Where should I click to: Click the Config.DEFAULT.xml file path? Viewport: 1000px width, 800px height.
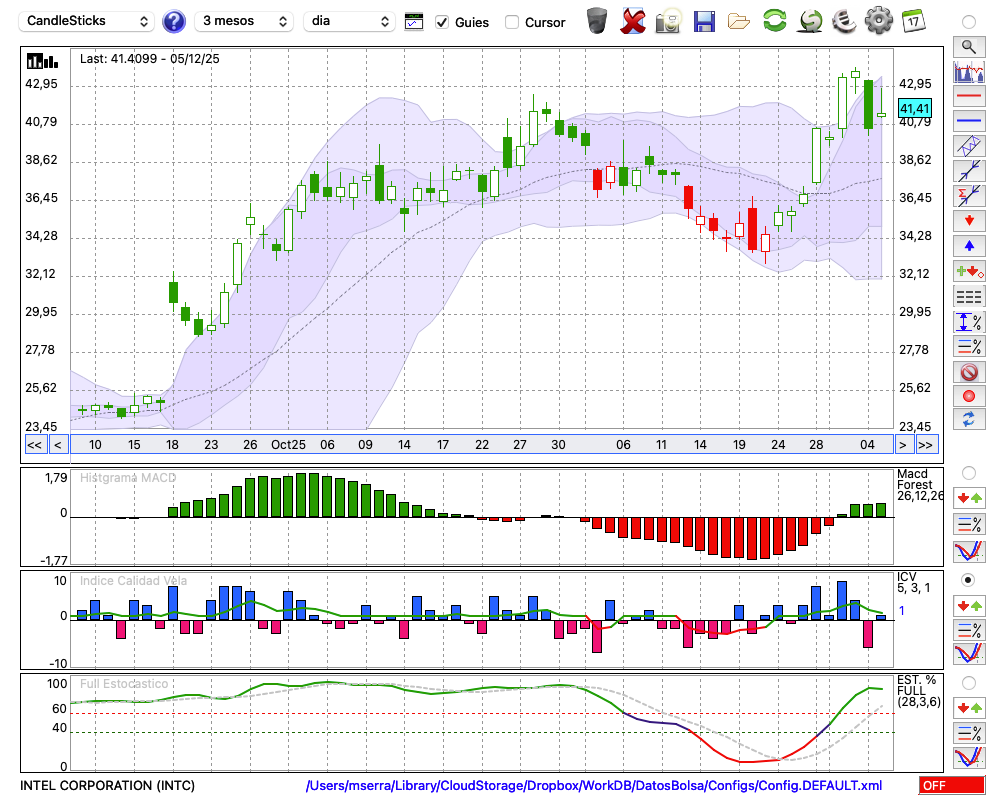pos(594,786)
